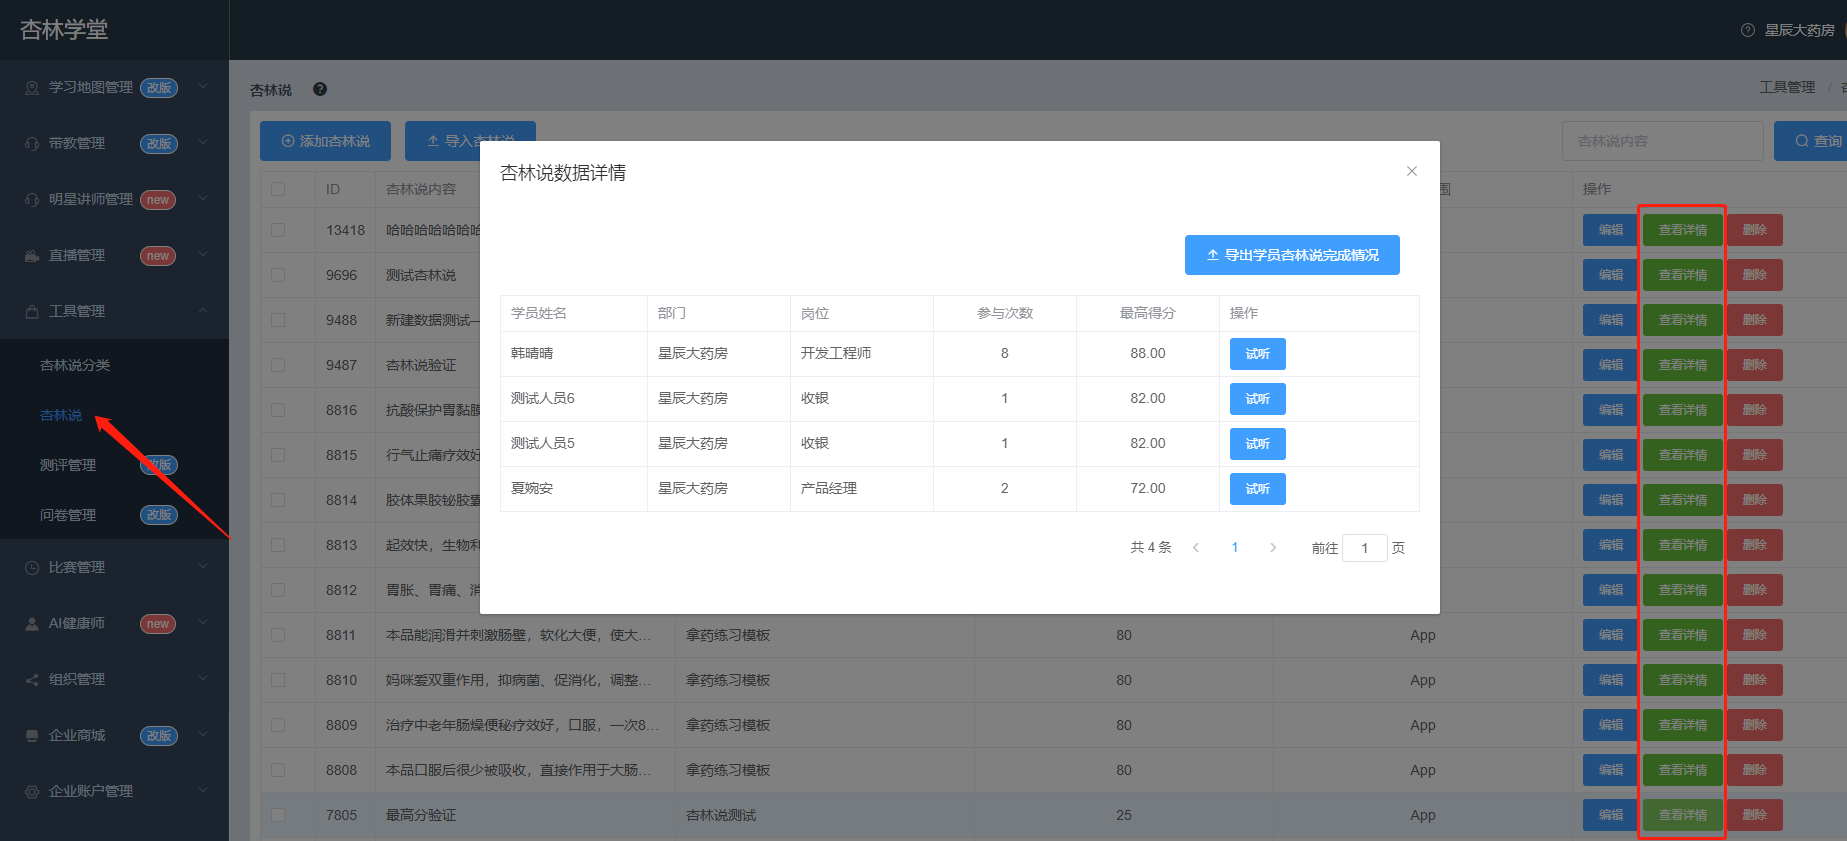This screenshot has width=1847, height=841.
Task: Click the AI健康师 person icon
Action: (32, 624)
